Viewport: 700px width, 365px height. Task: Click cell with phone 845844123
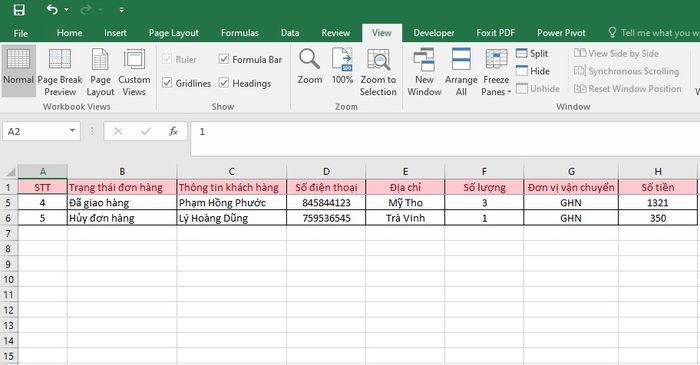pyautogui.click(x=326, y=203)
